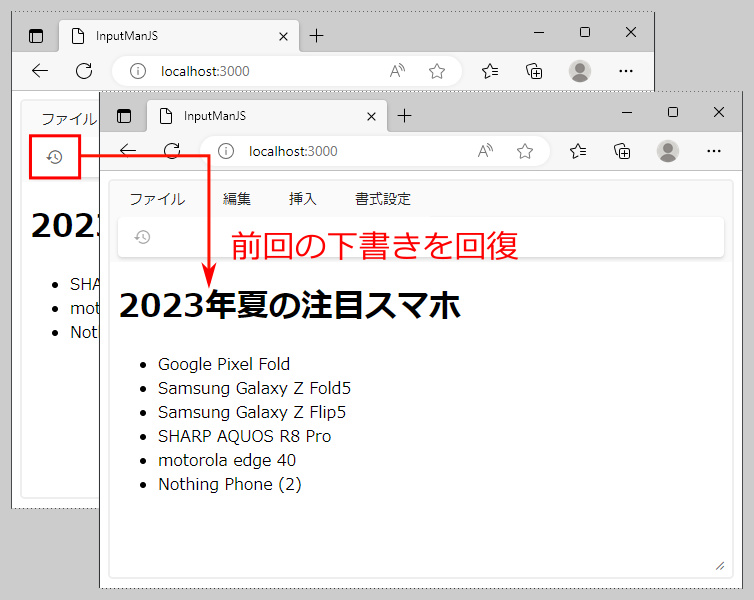Maximize the back browser window
The image size is (754, 600).
point(585,32)
